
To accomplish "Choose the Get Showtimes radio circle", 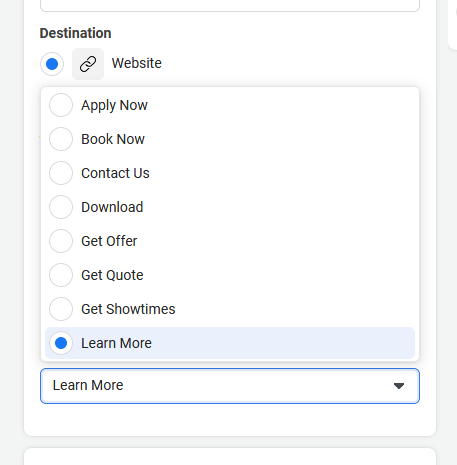I will click(61, 309).
